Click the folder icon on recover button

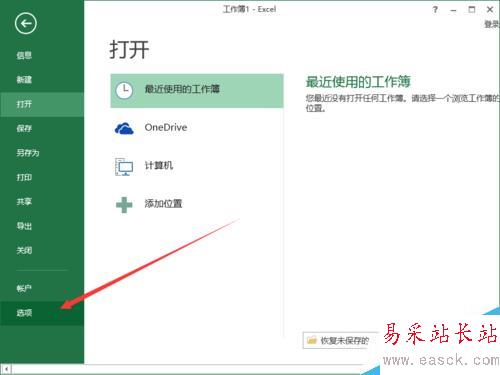[312, 340]
